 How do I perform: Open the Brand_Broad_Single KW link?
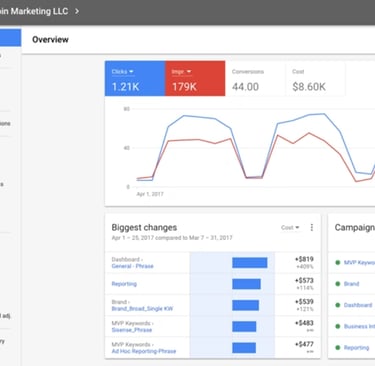(142, 309)
